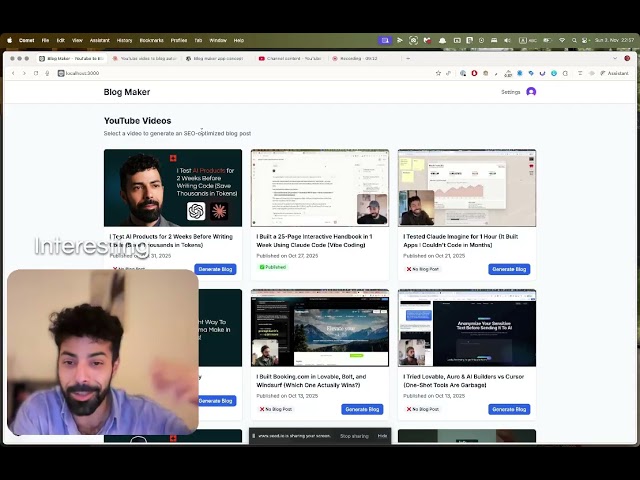Click the date and time in menu bar
Image resolution: width=640 pixels, height=480 pixels.
point(614,40)
